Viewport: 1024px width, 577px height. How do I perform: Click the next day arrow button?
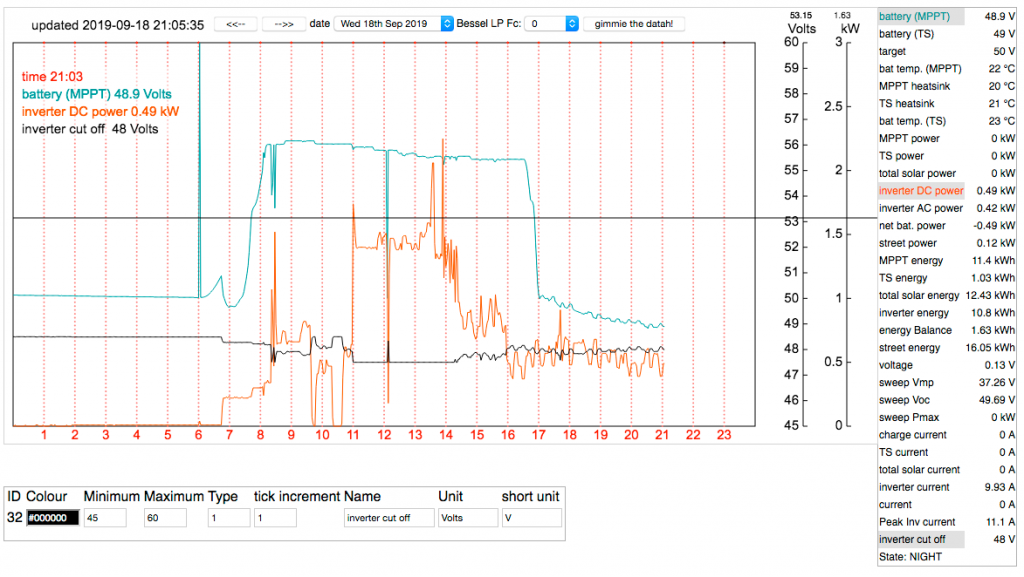pos(284,24)
